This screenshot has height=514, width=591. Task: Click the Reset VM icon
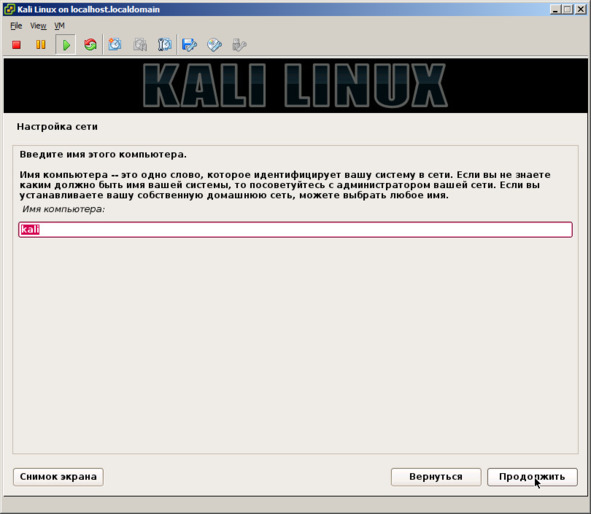point(90,45)
